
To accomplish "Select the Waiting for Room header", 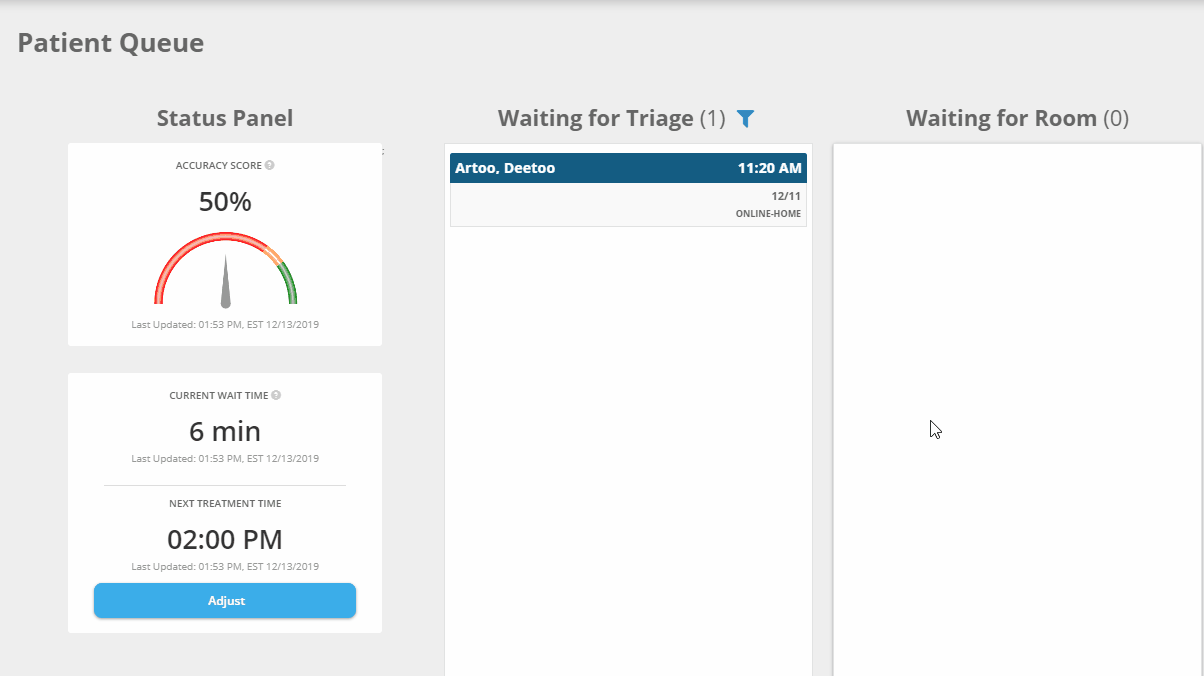I will tap(1002, 118).
